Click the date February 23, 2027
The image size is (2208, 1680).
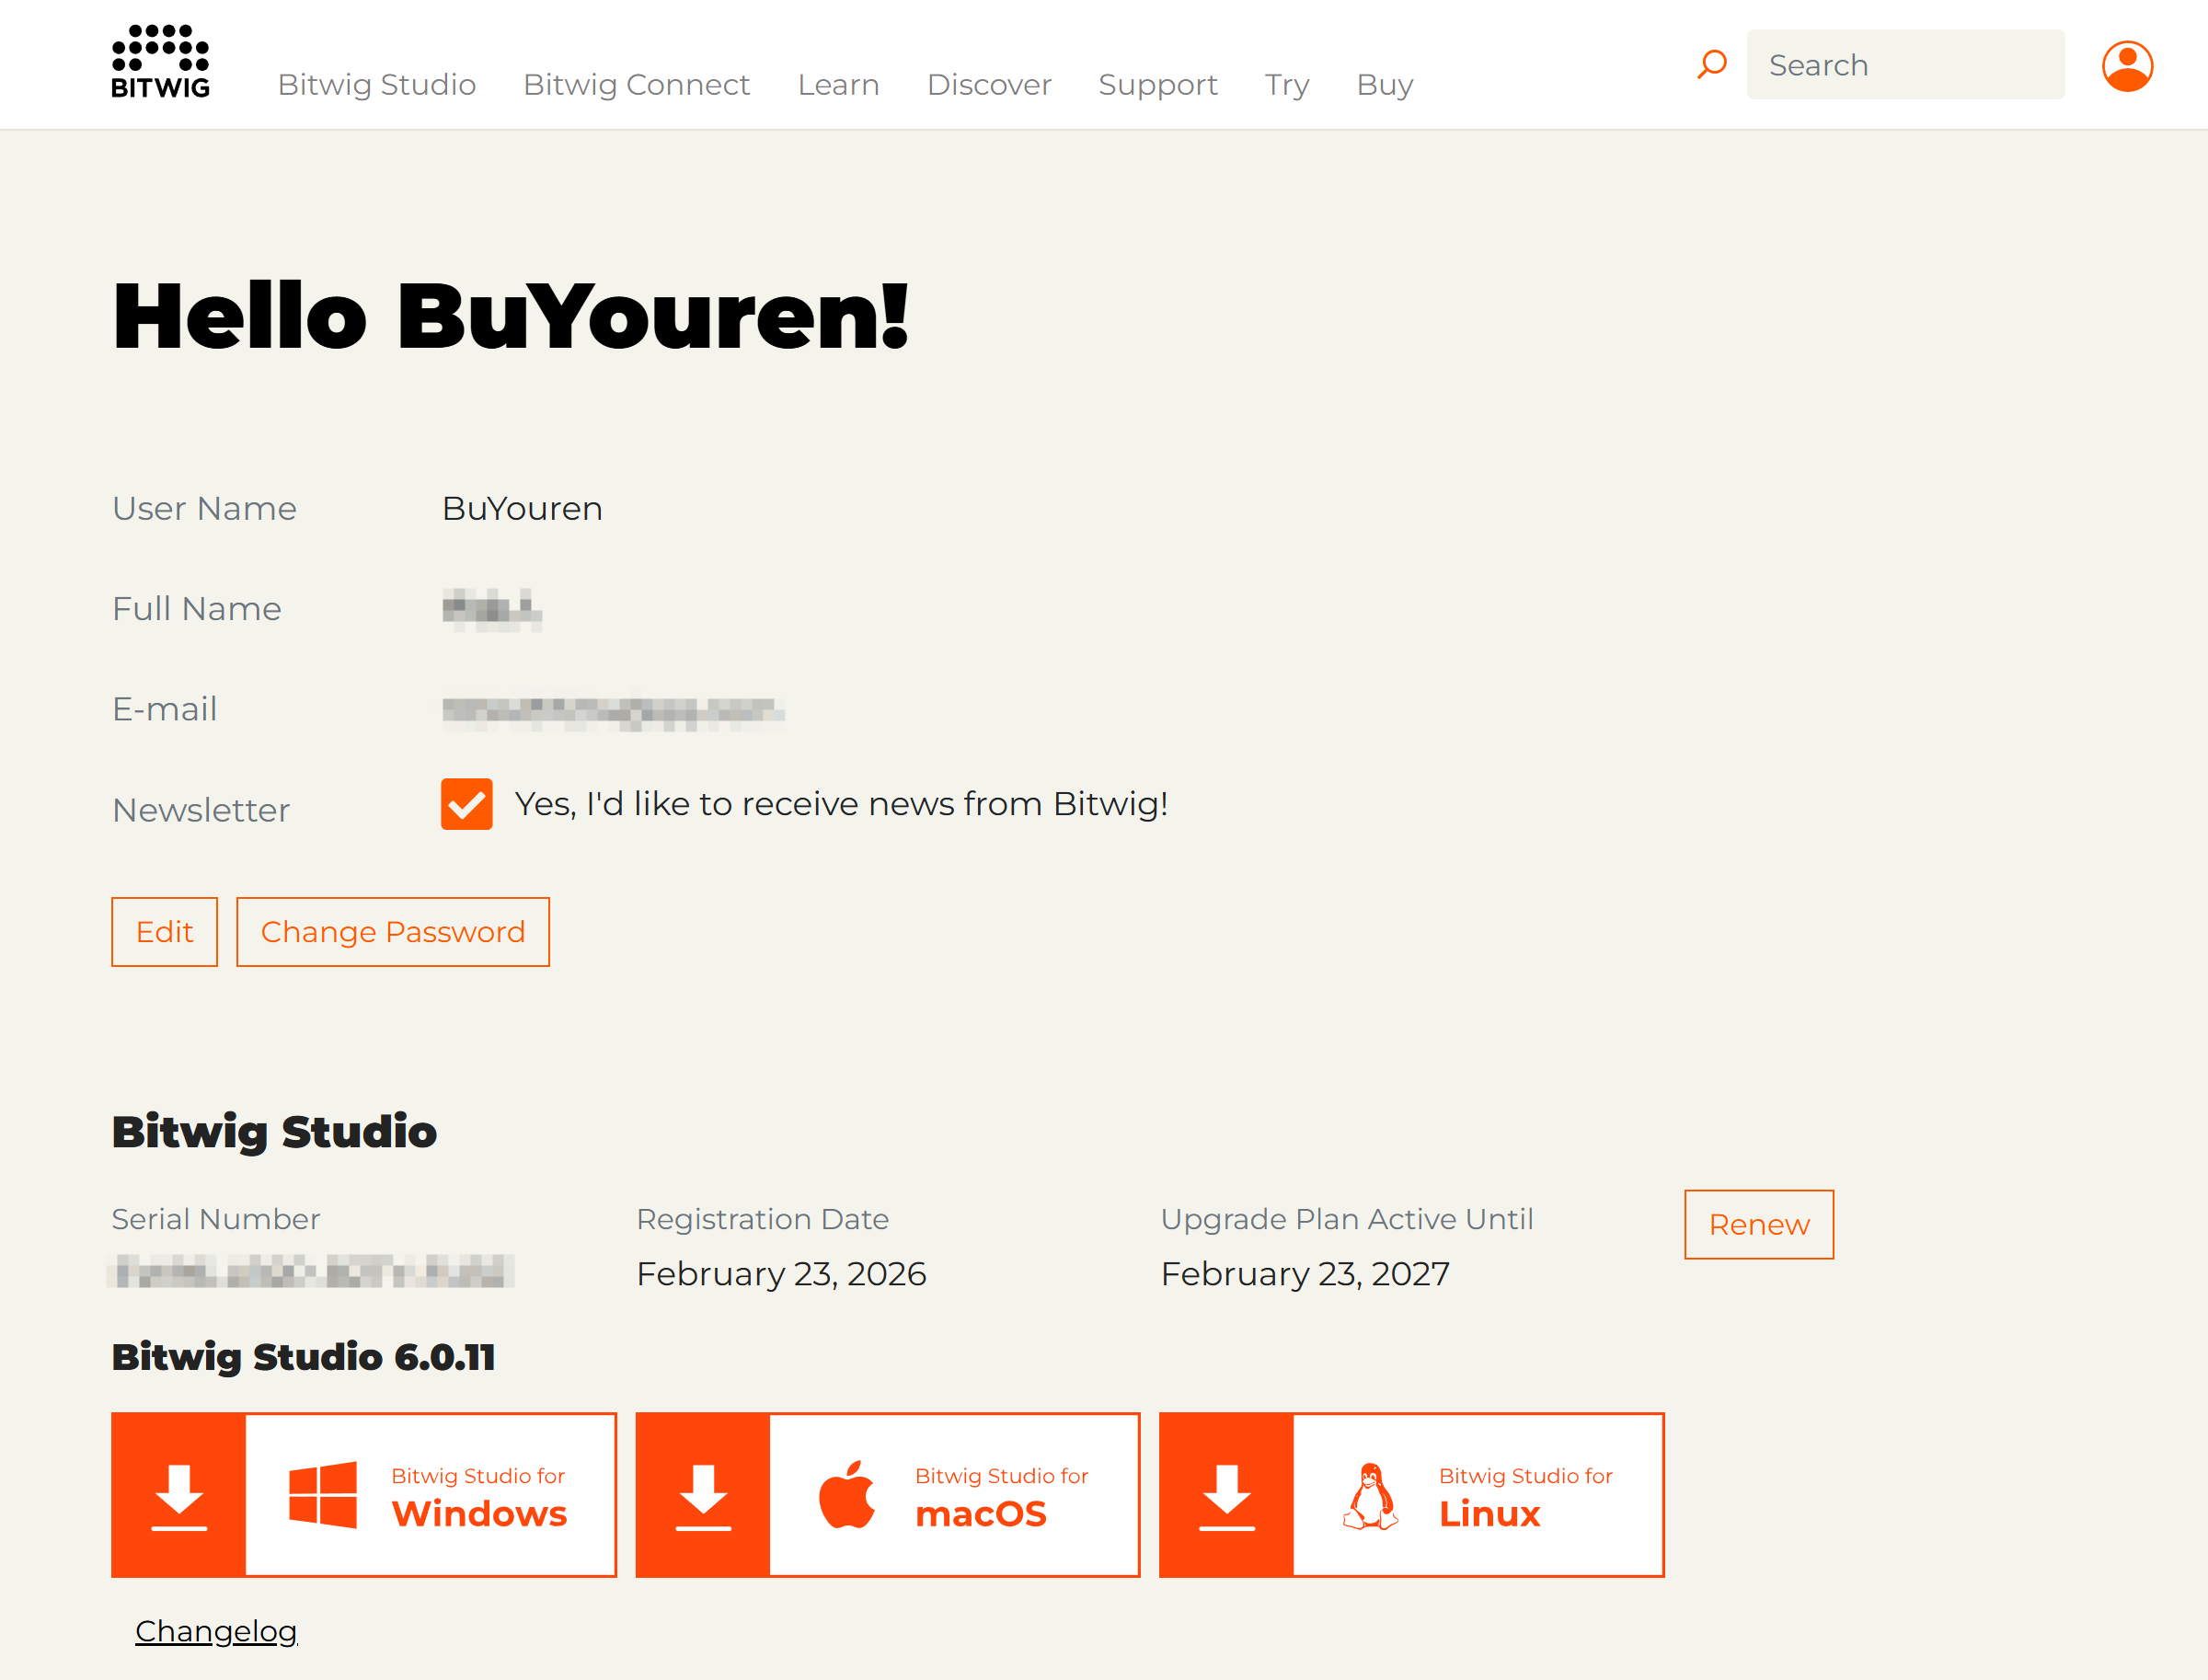click(x=1305, y=1274)
